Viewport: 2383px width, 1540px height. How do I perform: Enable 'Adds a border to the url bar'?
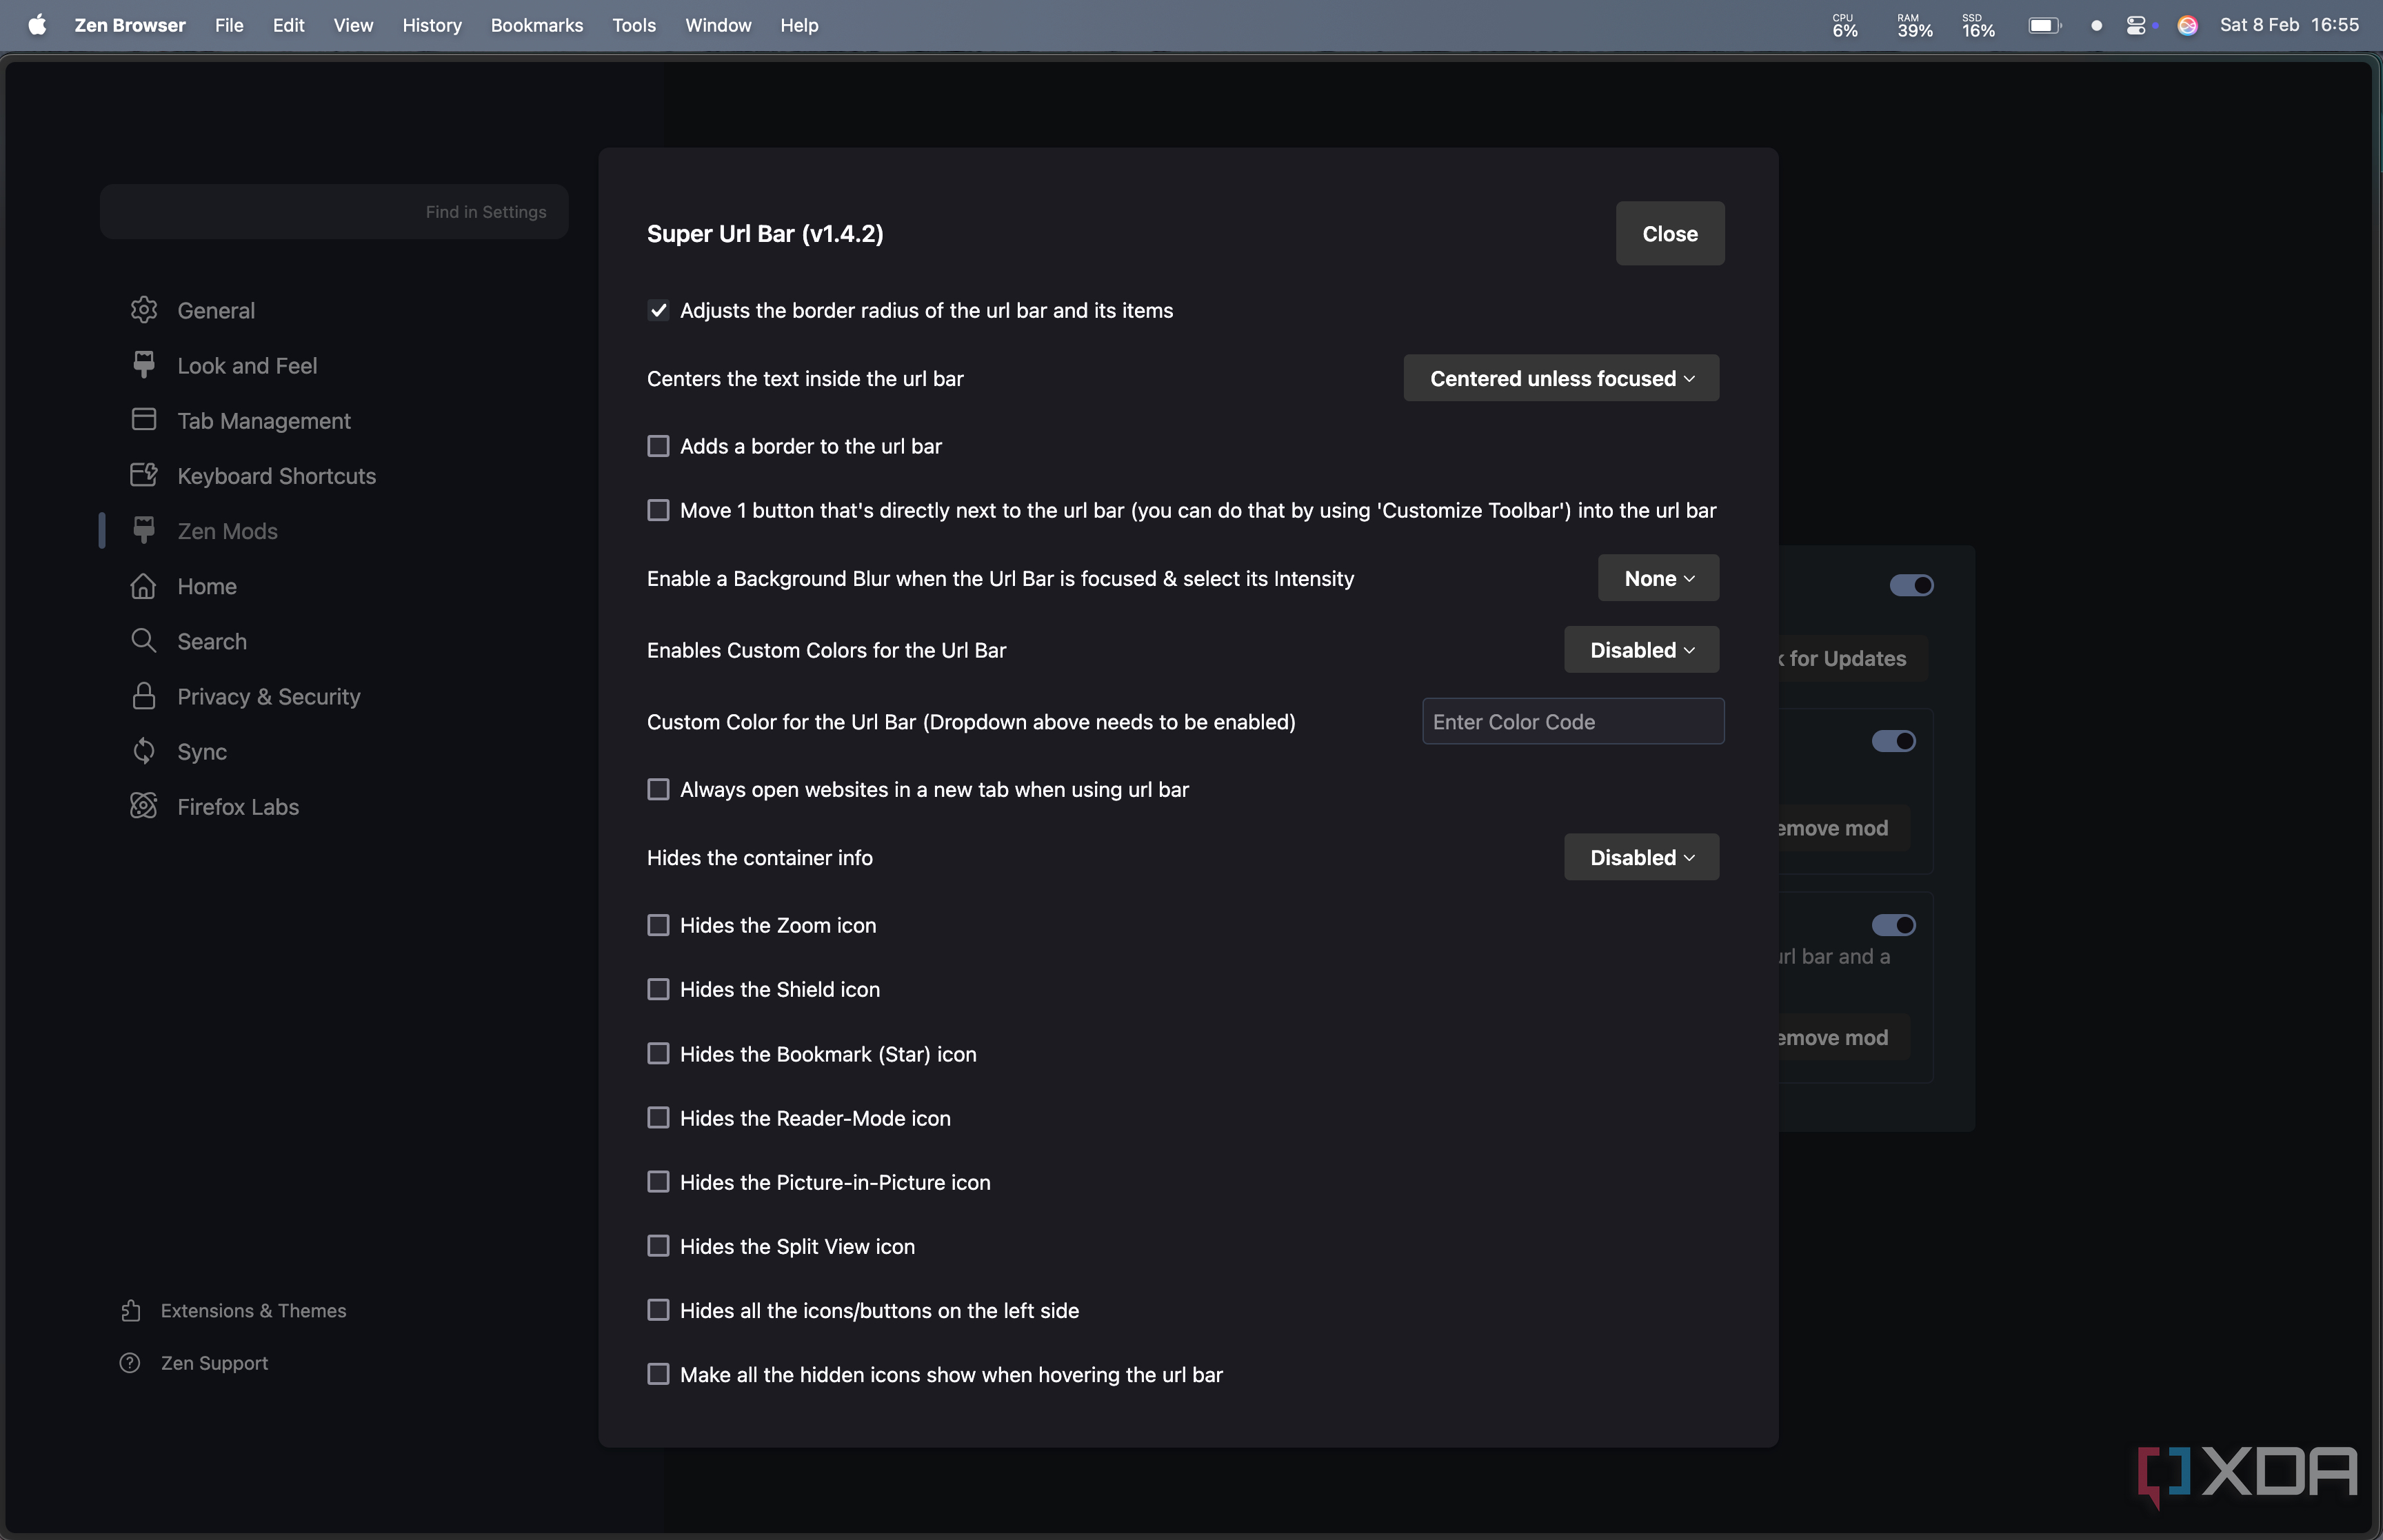coord(658,445)
